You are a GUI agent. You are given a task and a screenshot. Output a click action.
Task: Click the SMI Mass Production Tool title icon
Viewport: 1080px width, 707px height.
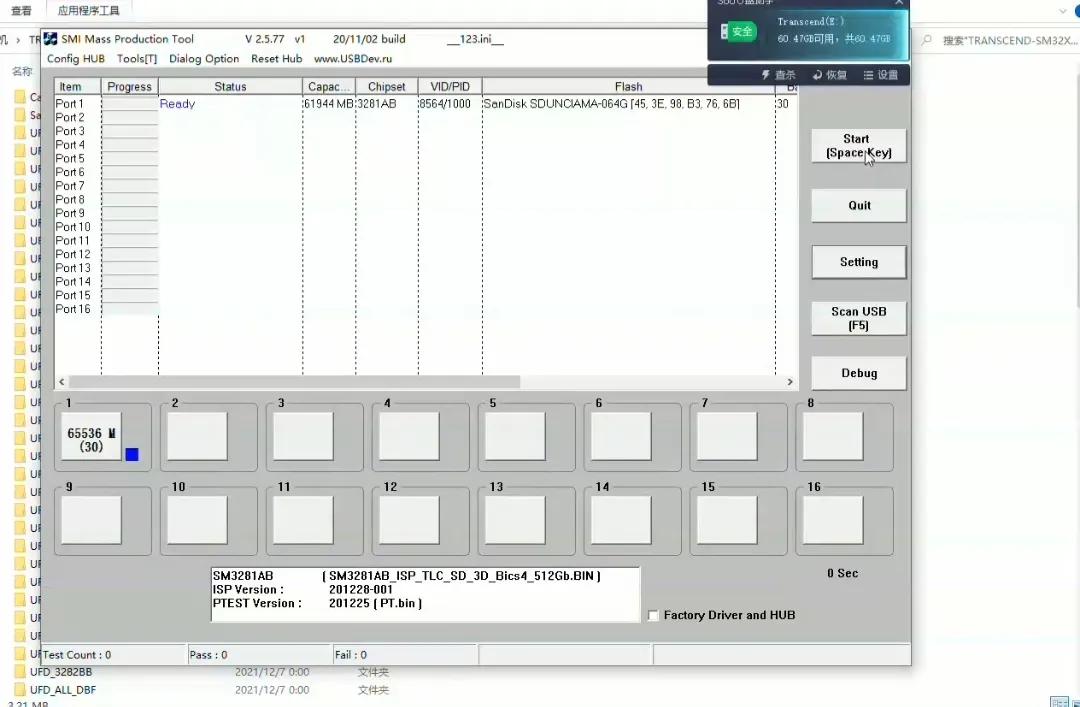(50, 39)
